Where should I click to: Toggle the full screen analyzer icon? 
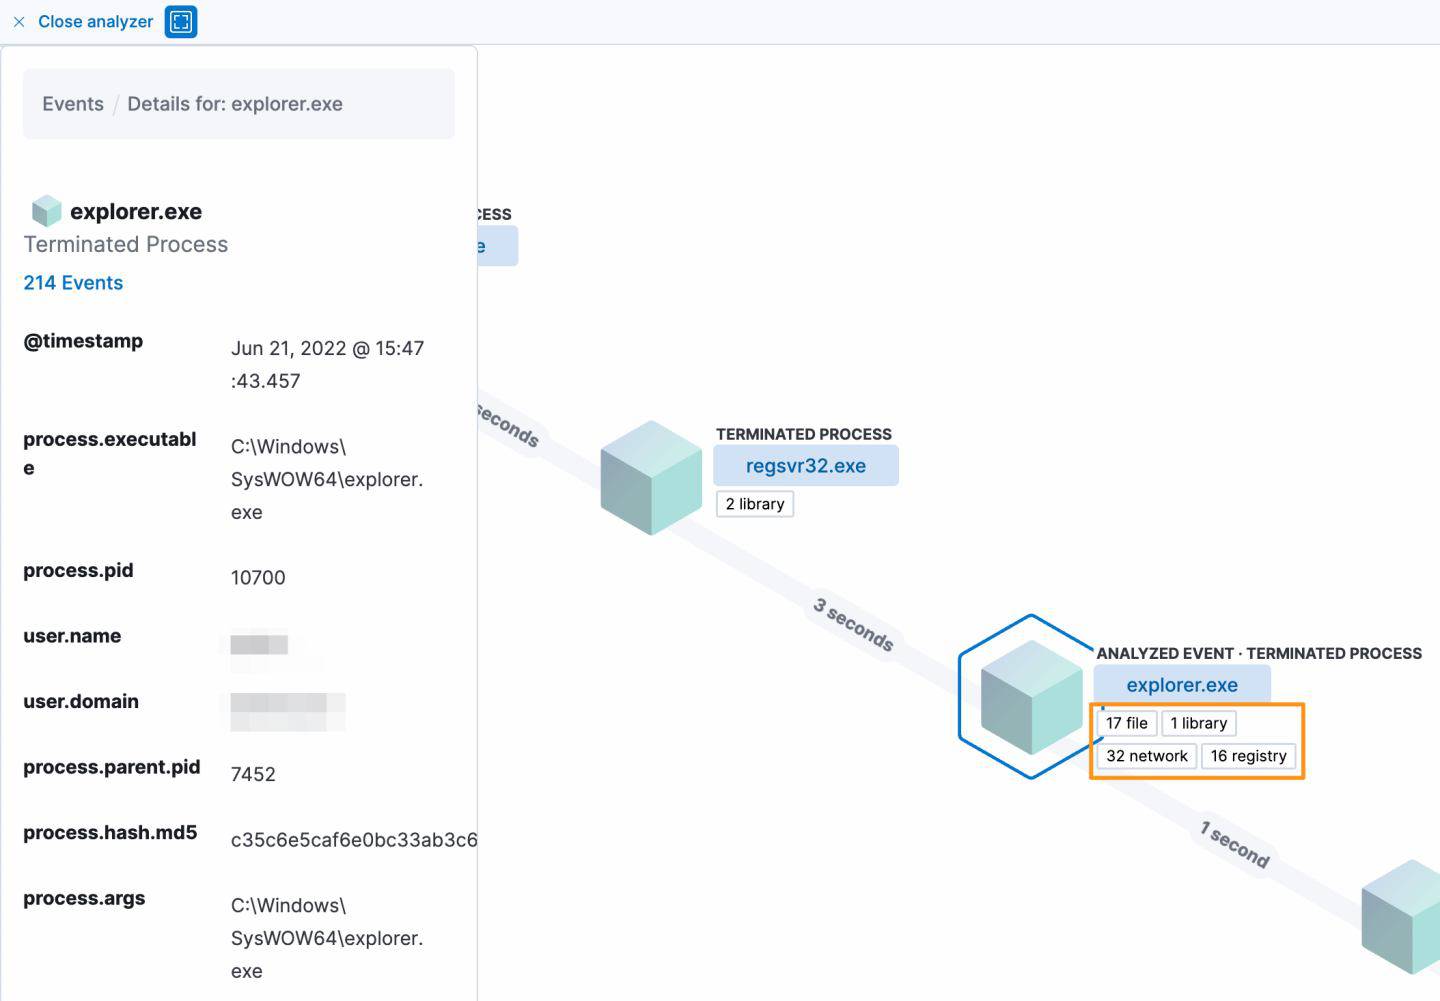tap(181, 22)
